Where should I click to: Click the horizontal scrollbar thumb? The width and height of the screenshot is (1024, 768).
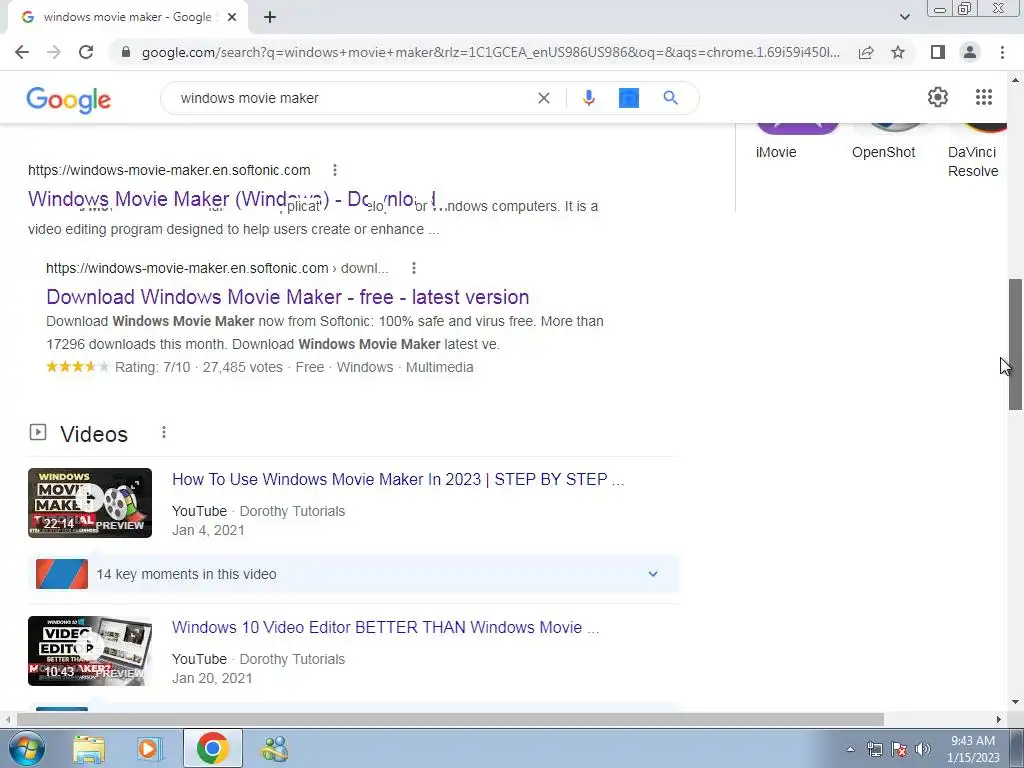click(450, 719)
